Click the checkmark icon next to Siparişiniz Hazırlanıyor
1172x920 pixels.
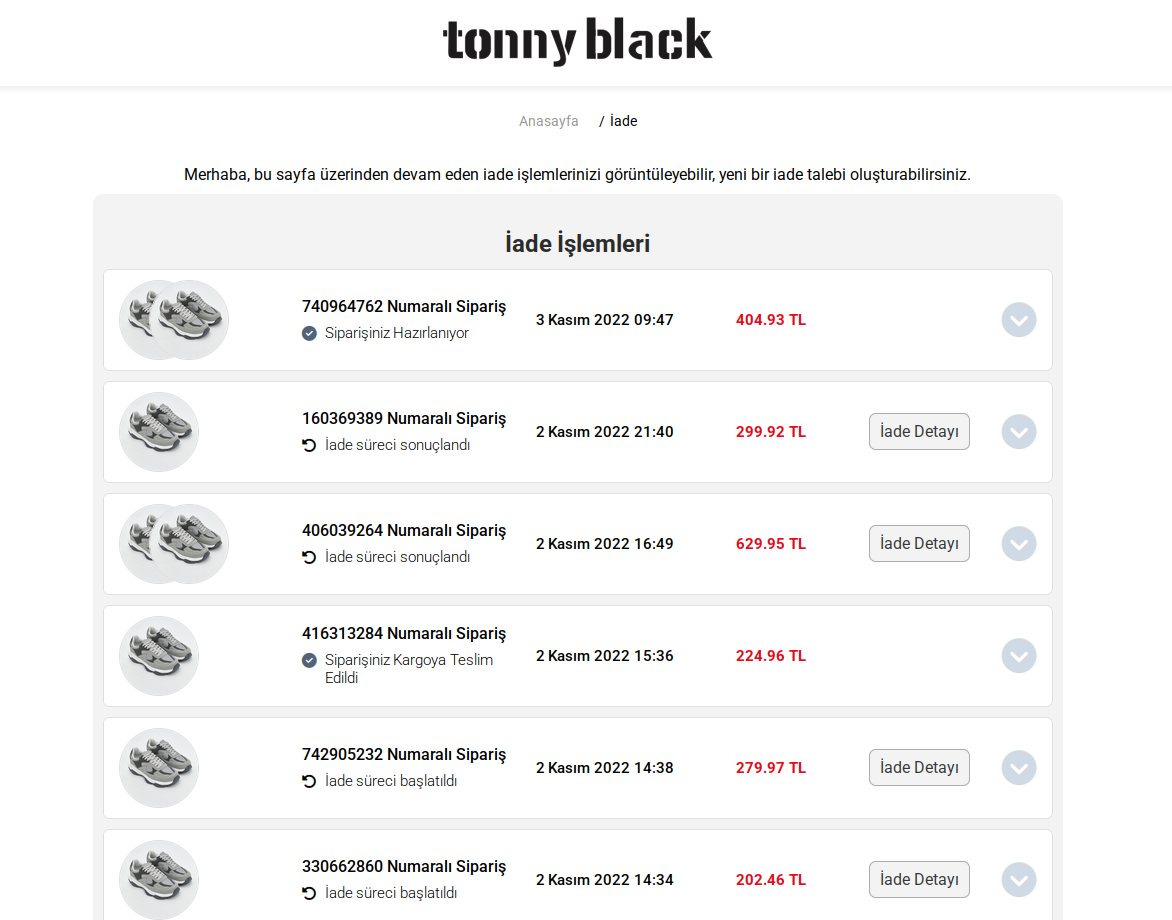pyautogui.click(x=310, y=333)
